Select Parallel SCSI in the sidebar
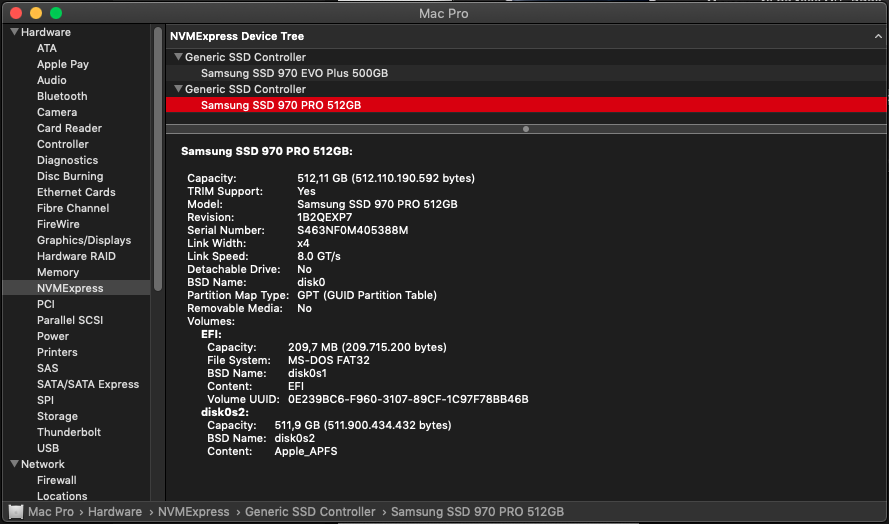Viewport: 889px width, 524px height. pos(70,320)
